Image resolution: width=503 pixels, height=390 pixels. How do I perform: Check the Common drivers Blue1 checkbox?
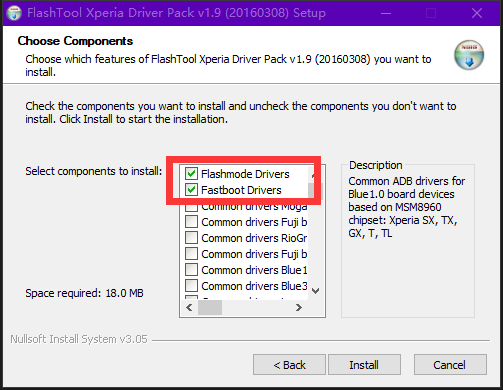191,270
